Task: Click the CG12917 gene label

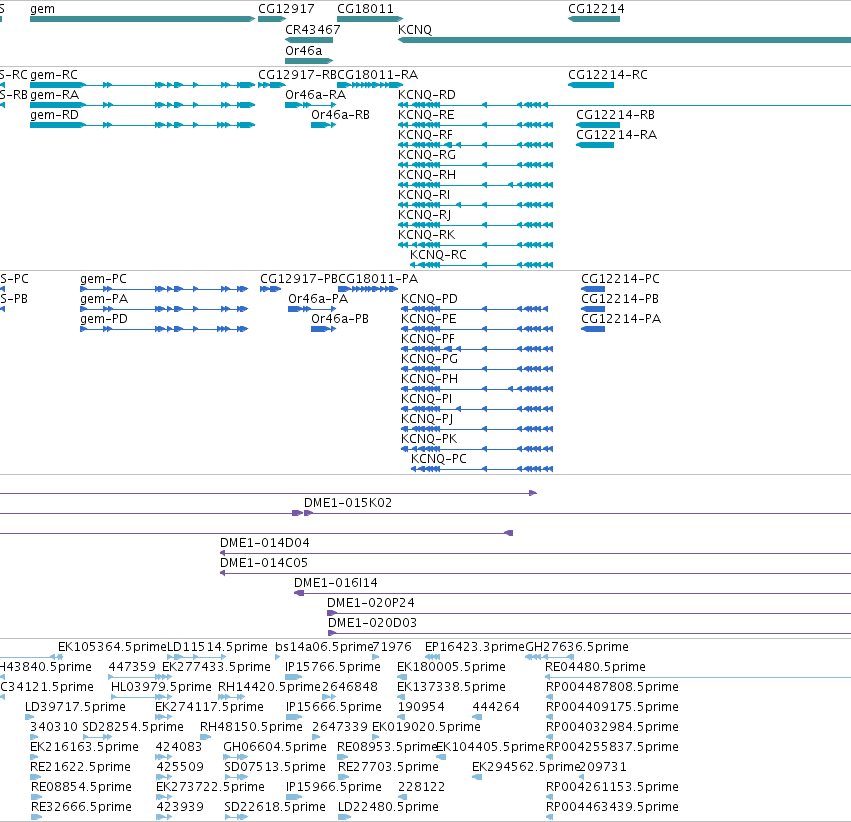Action: [x=286, y=9]
